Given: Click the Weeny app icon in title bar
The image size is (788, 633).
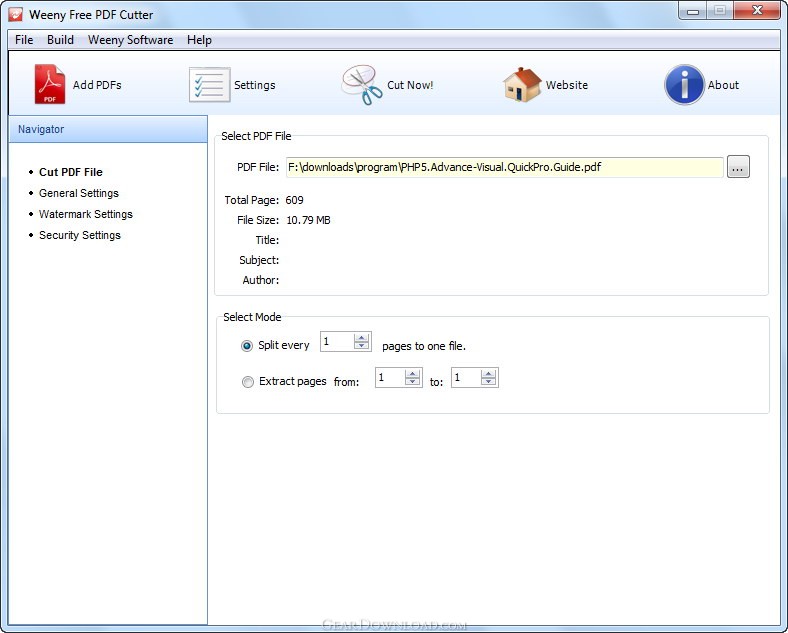Looking at the screenshot, I should pos(16,15).
